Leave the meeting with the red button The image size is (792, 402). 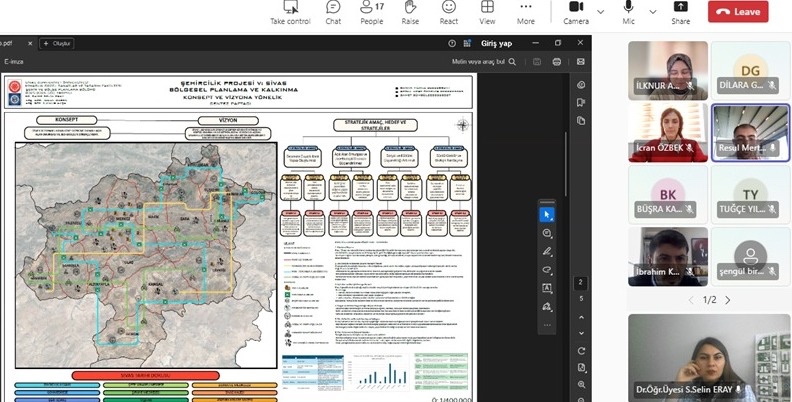[x=738, y=11]
